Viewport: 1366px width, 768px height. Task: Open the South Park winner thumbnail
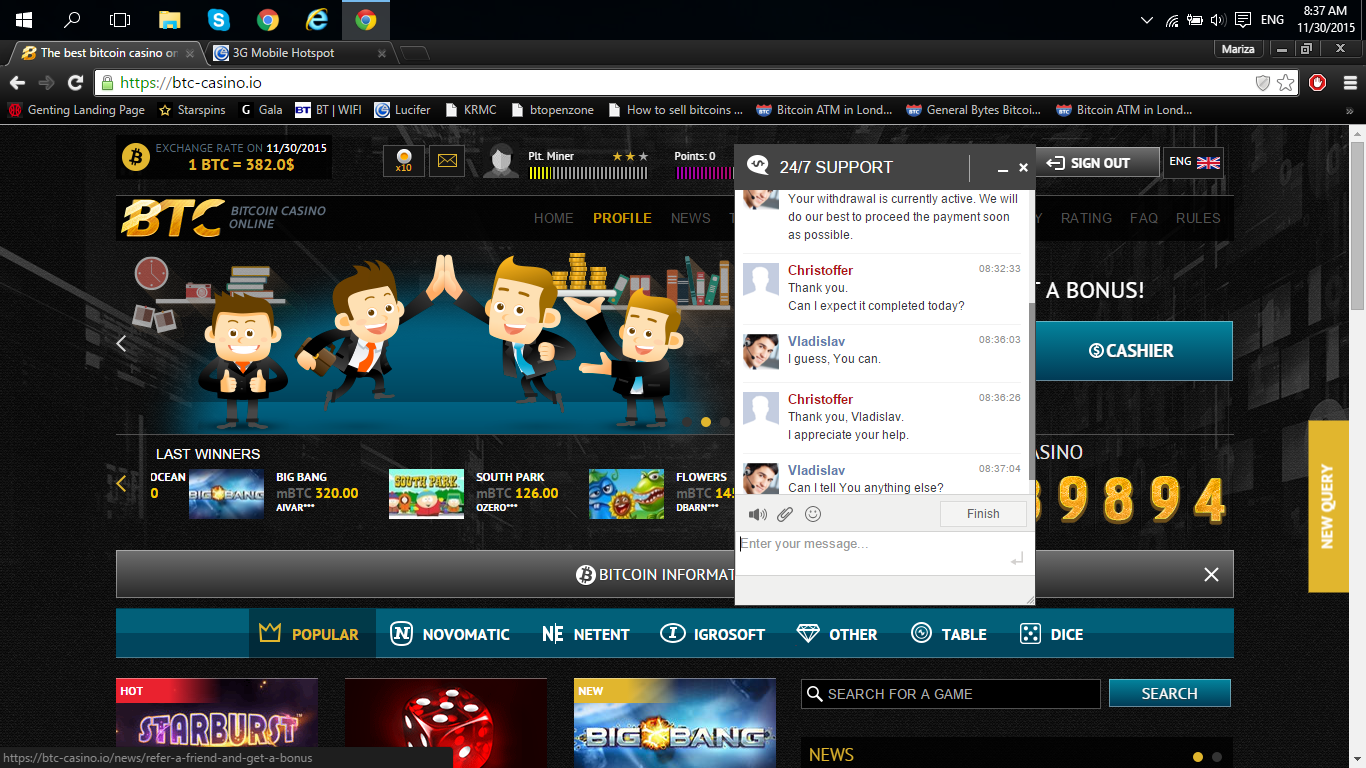coord(426,494)
